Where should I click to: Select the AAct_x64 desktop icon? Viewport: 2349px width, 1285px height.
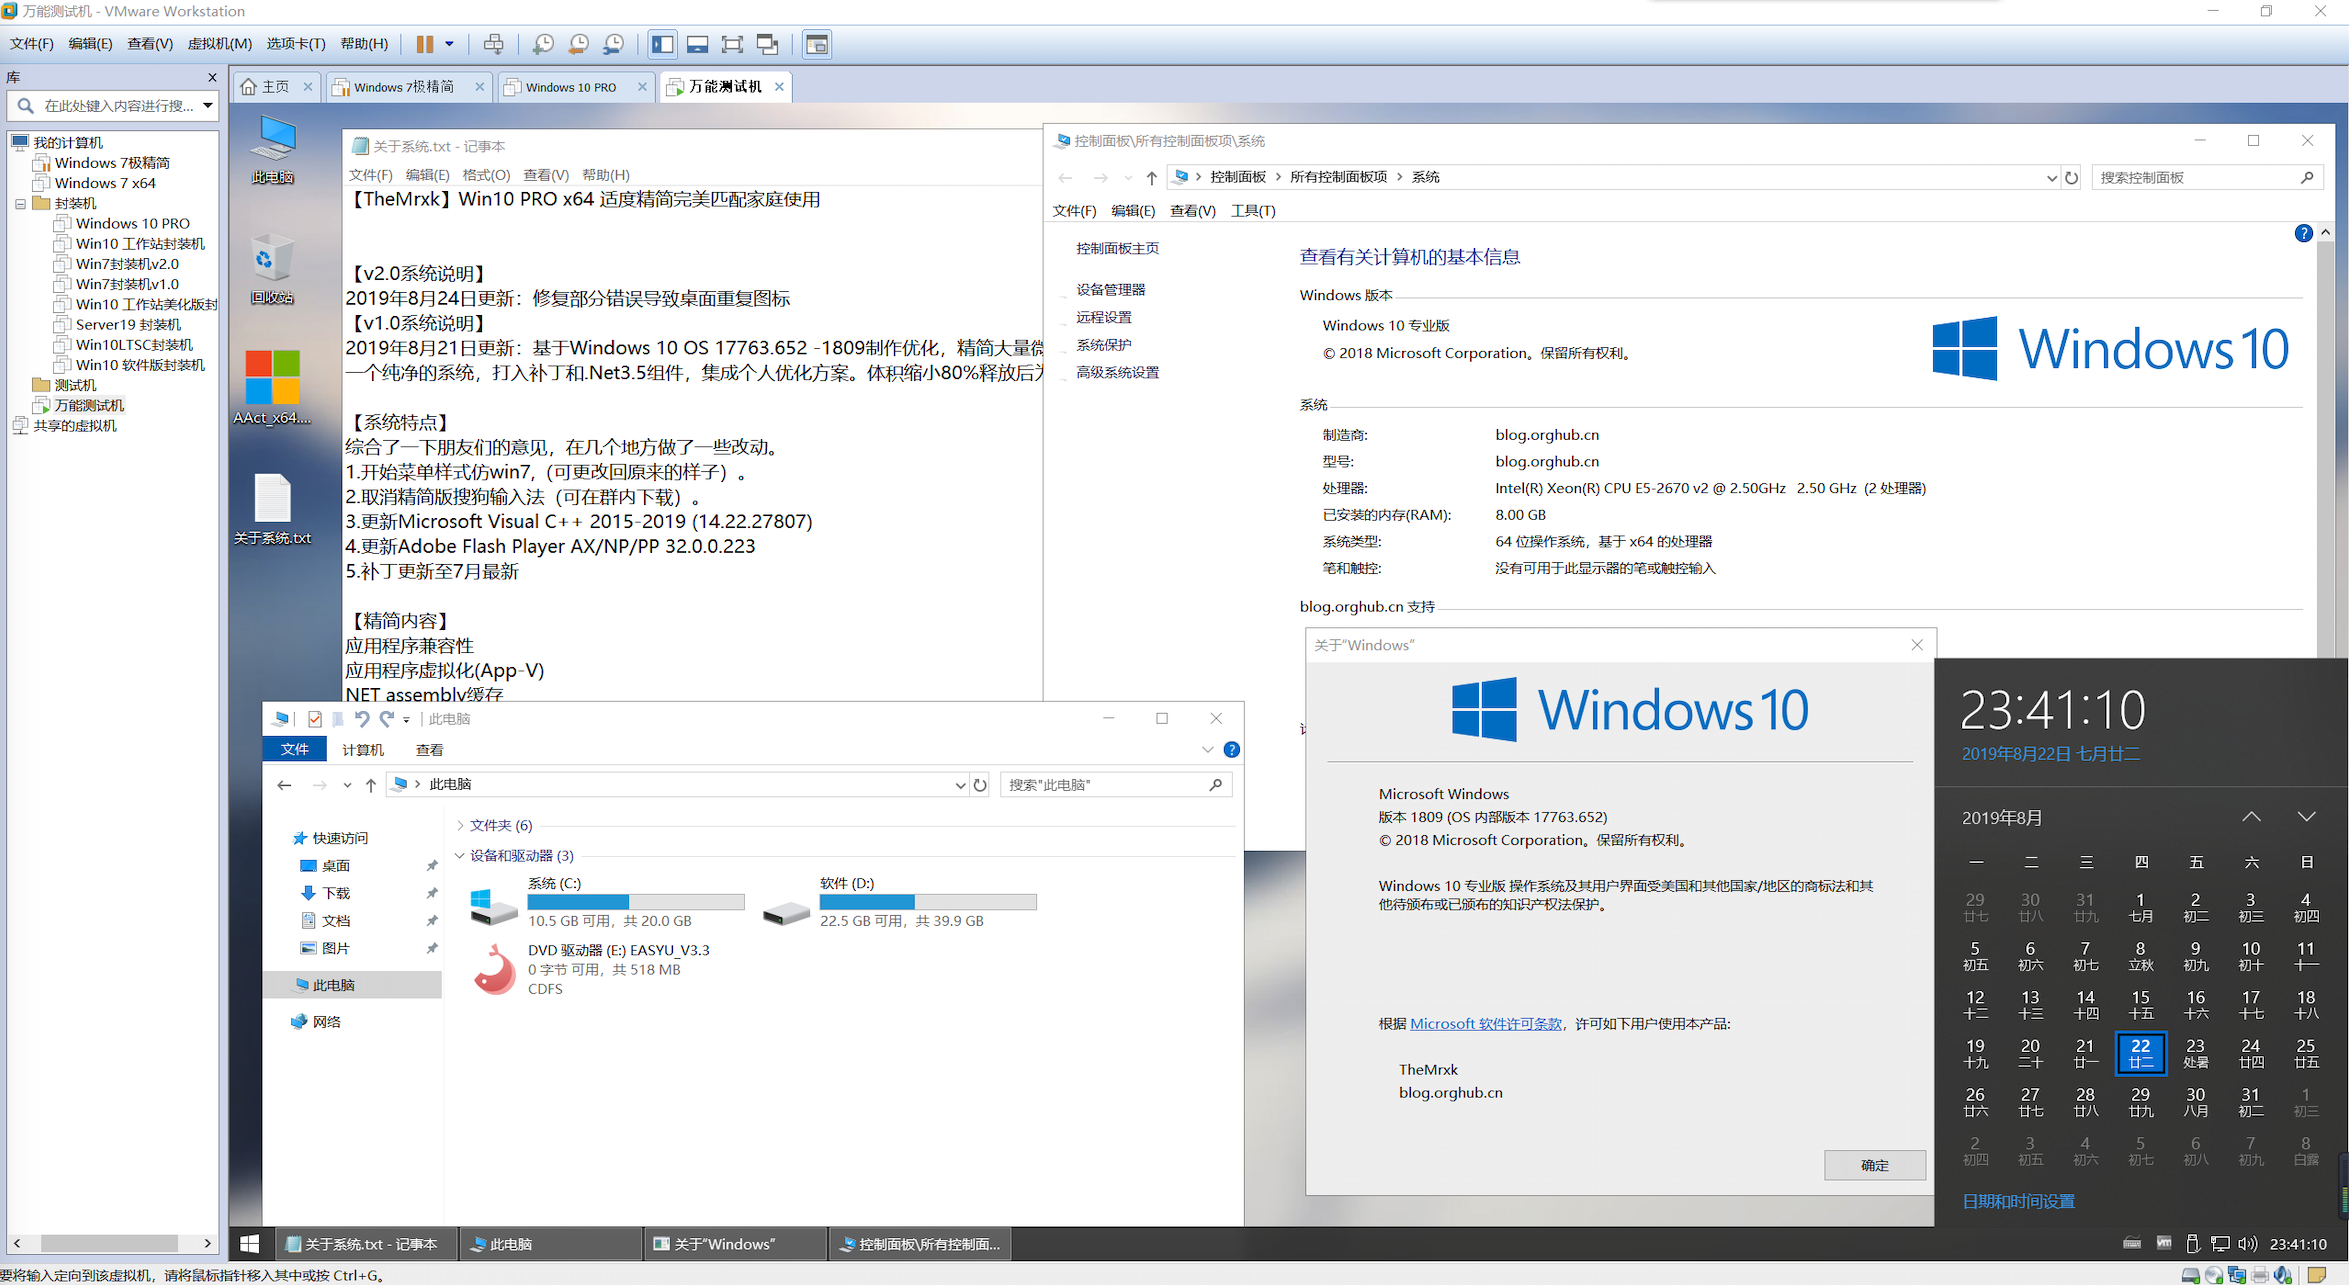click(272, 388)
